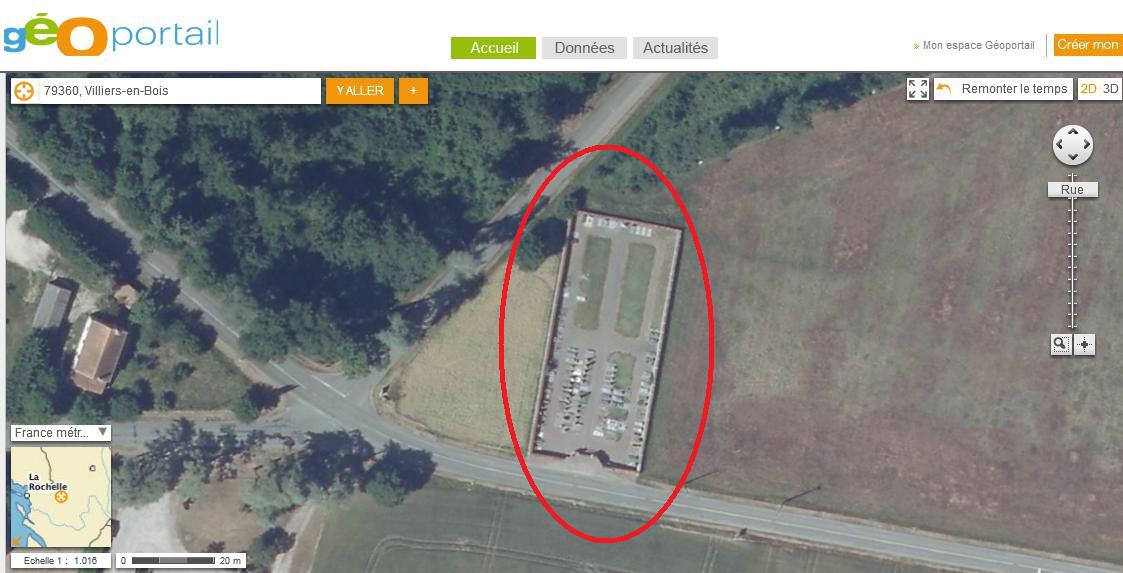Expand search options with plus button

413,91
